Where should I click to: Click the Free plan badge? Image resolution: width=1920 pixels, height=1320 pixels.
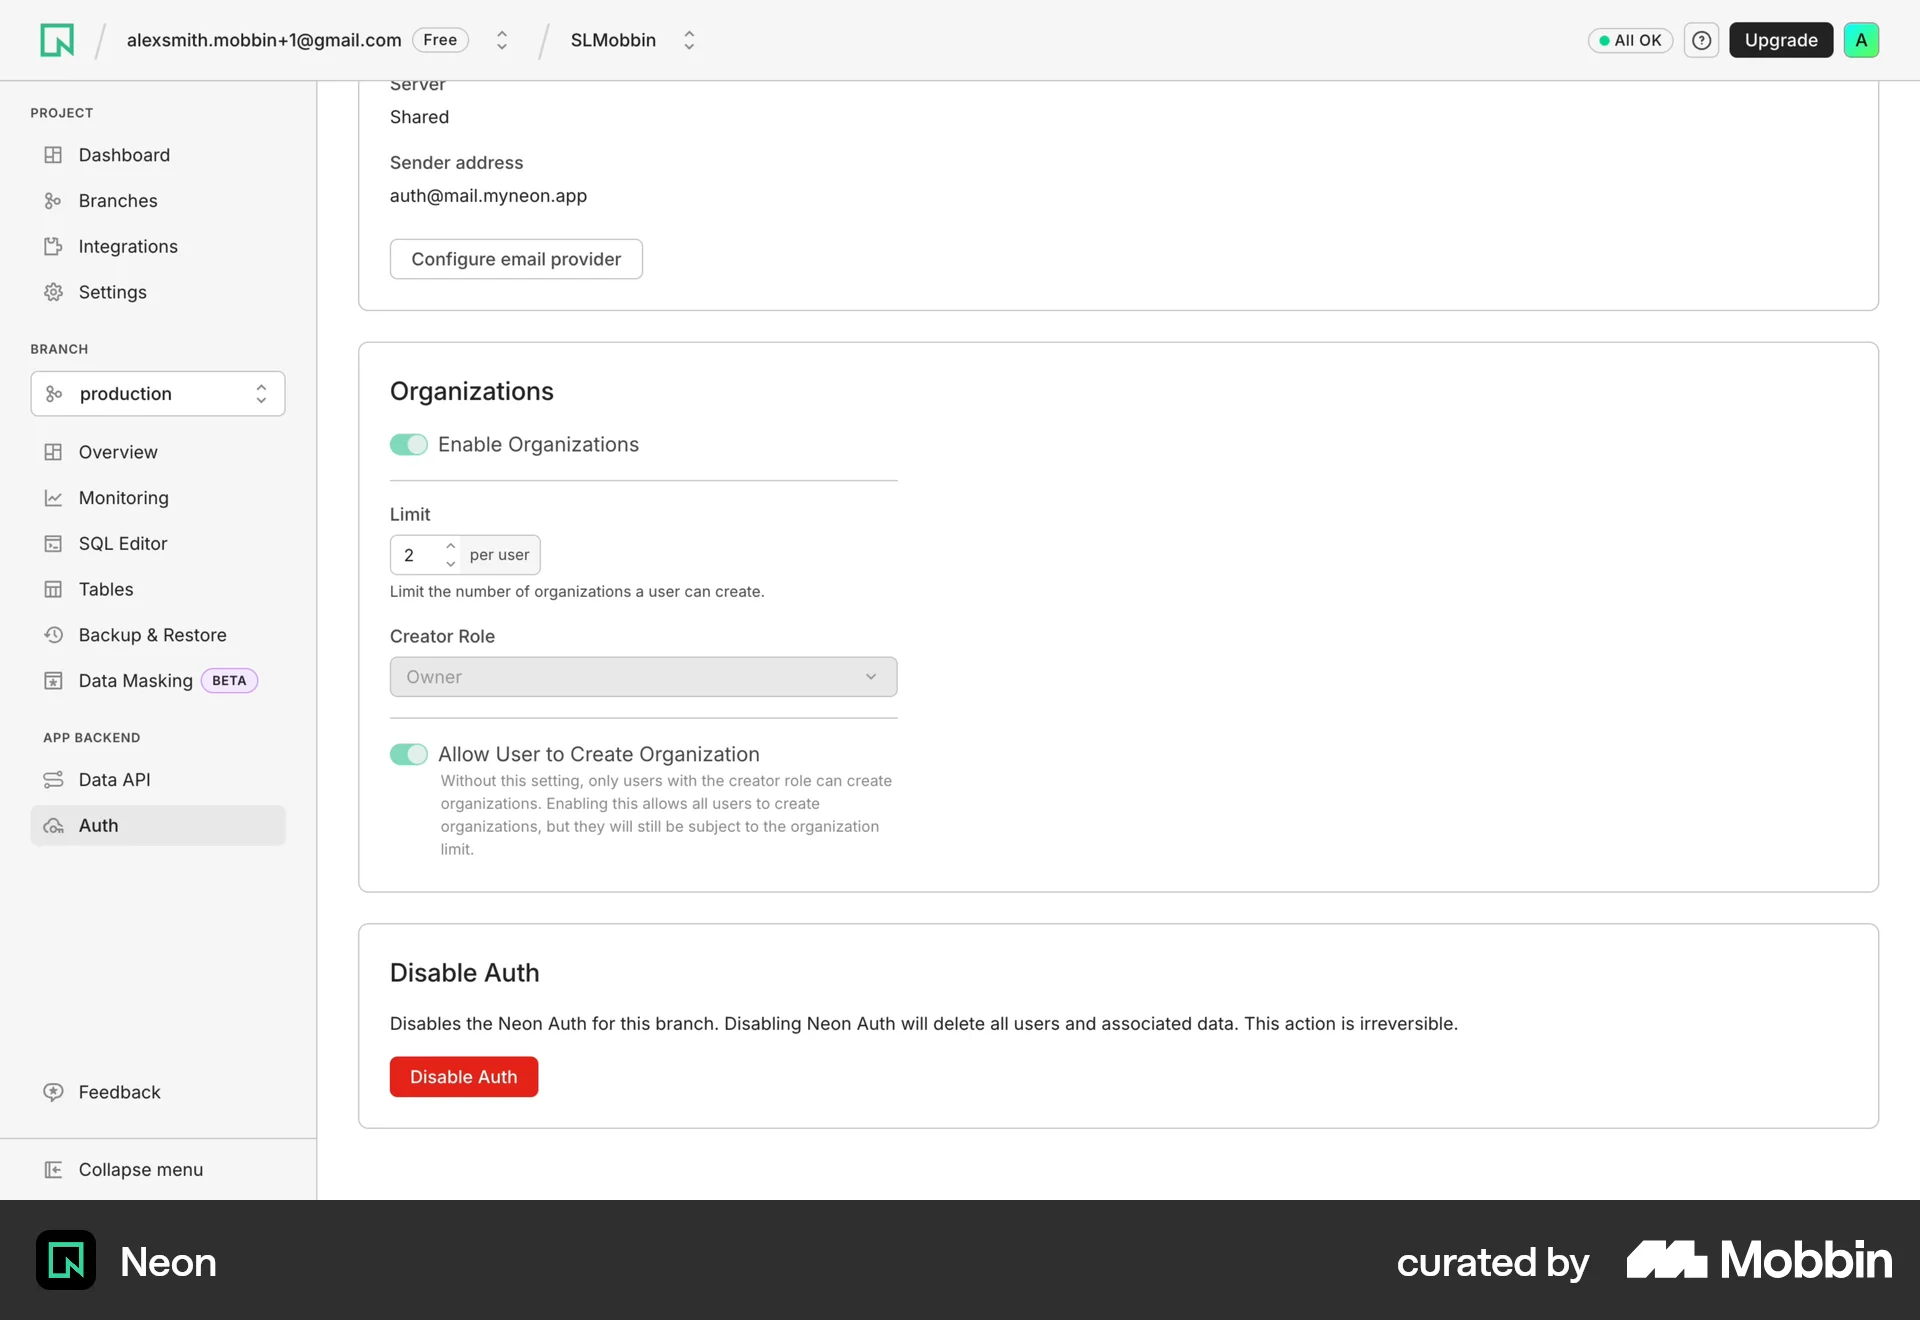[440, 40]
